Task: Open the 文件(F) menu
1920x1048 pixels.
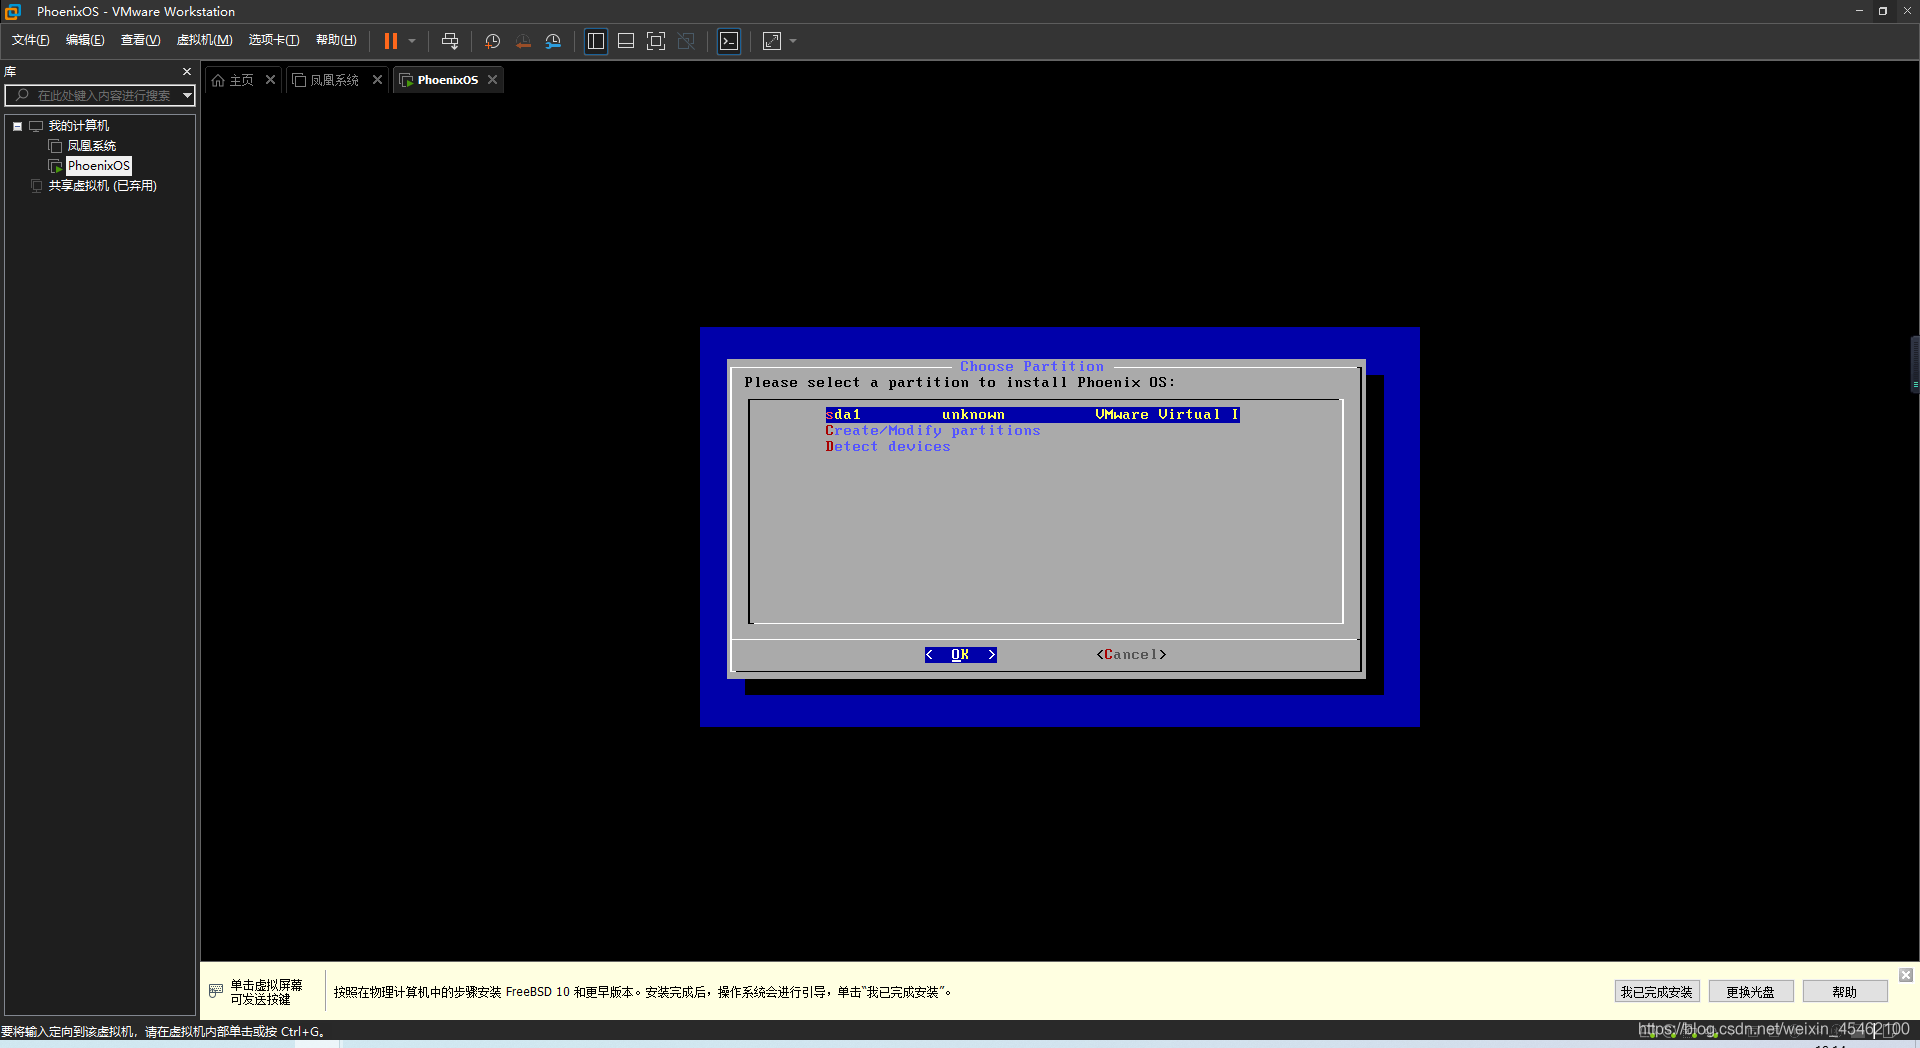Action: [x=30, y=40]
